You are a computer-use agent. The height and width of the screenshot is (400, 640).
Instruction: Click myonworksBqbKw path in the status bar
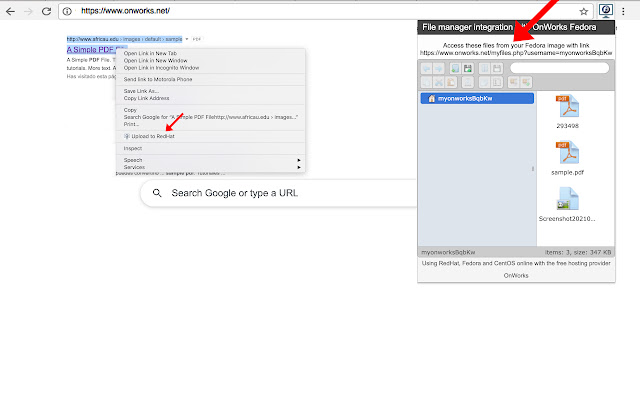448,252
